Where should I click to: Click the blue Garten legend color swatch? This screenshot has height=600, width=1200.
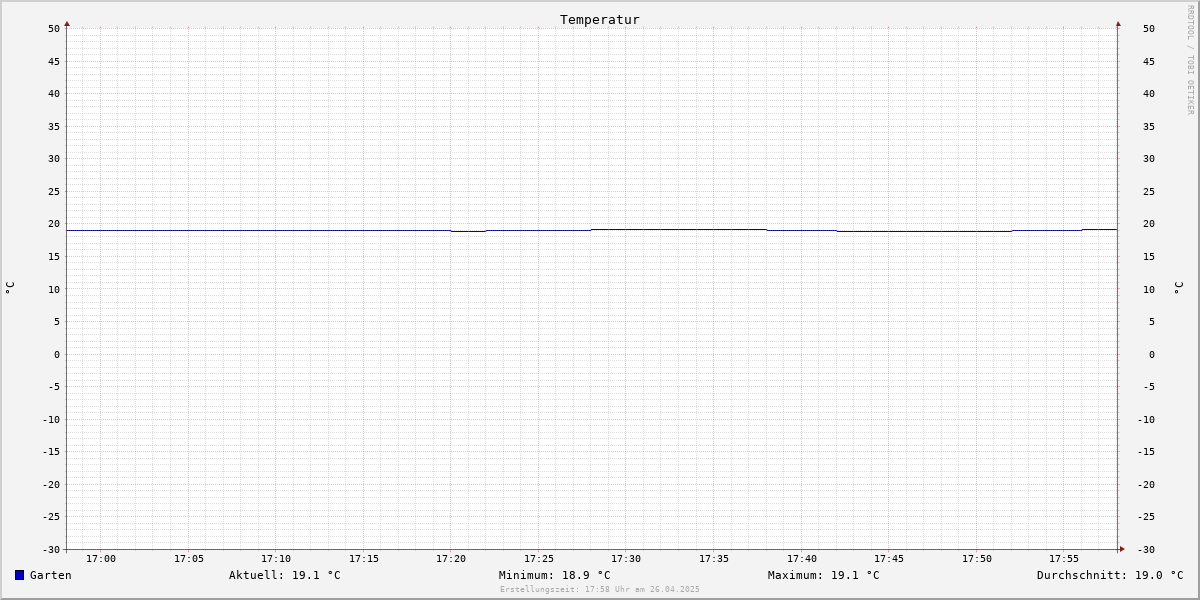click(x=19, y=575)
